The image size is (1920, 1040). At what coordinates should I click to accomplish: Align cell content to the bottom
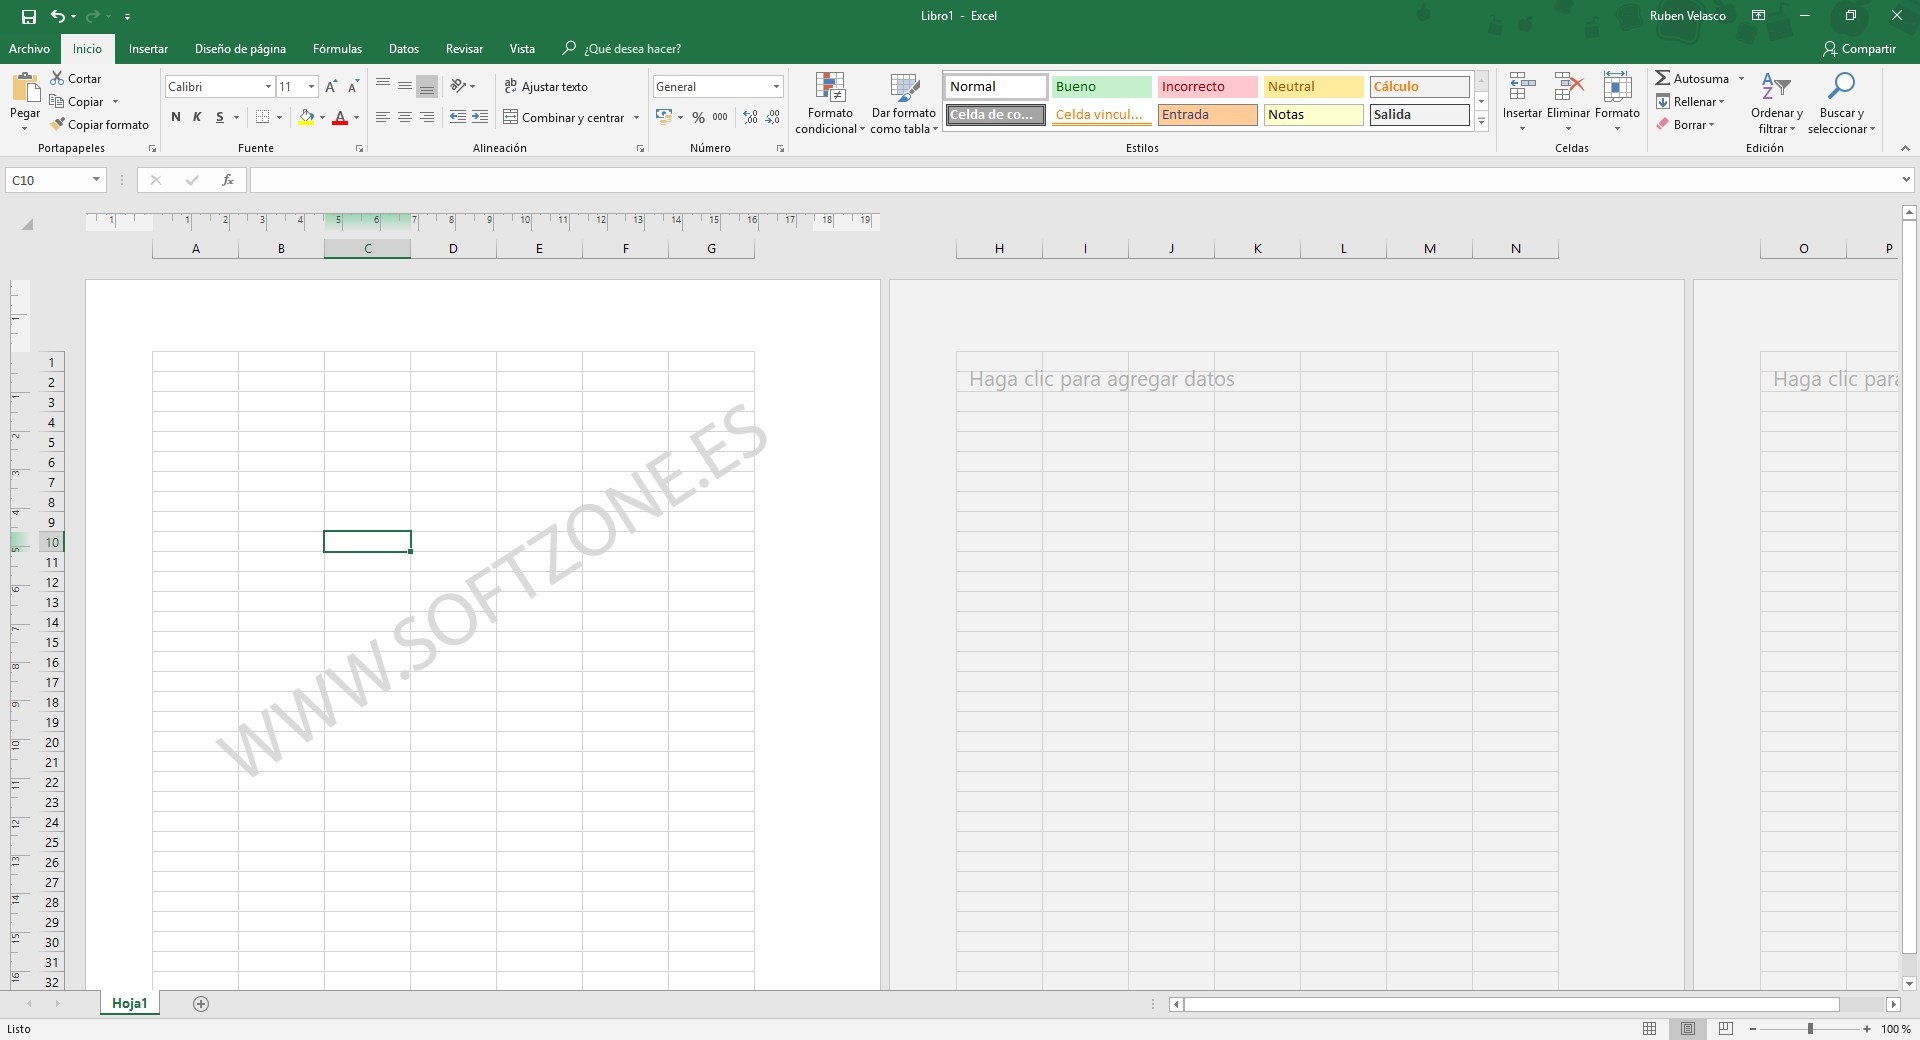(427, 86)
